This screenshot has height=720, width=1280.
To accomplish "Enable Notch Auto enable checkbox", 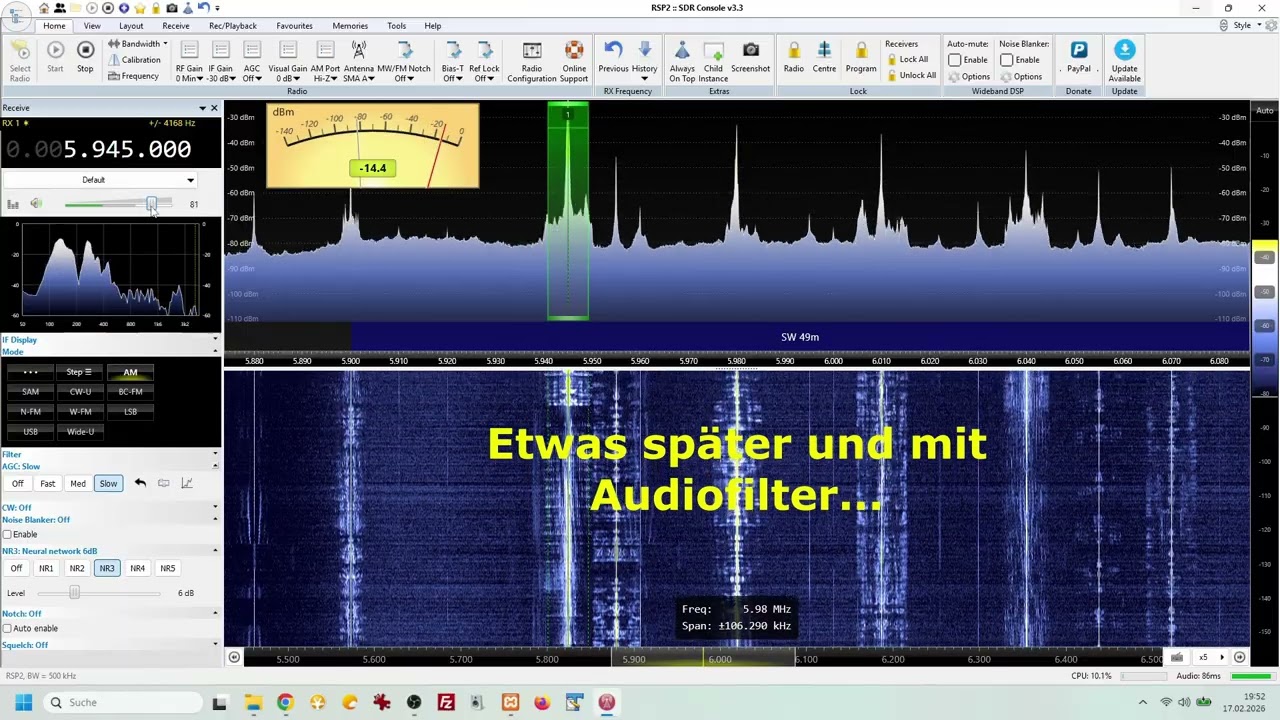I will [x=7, y=628].
